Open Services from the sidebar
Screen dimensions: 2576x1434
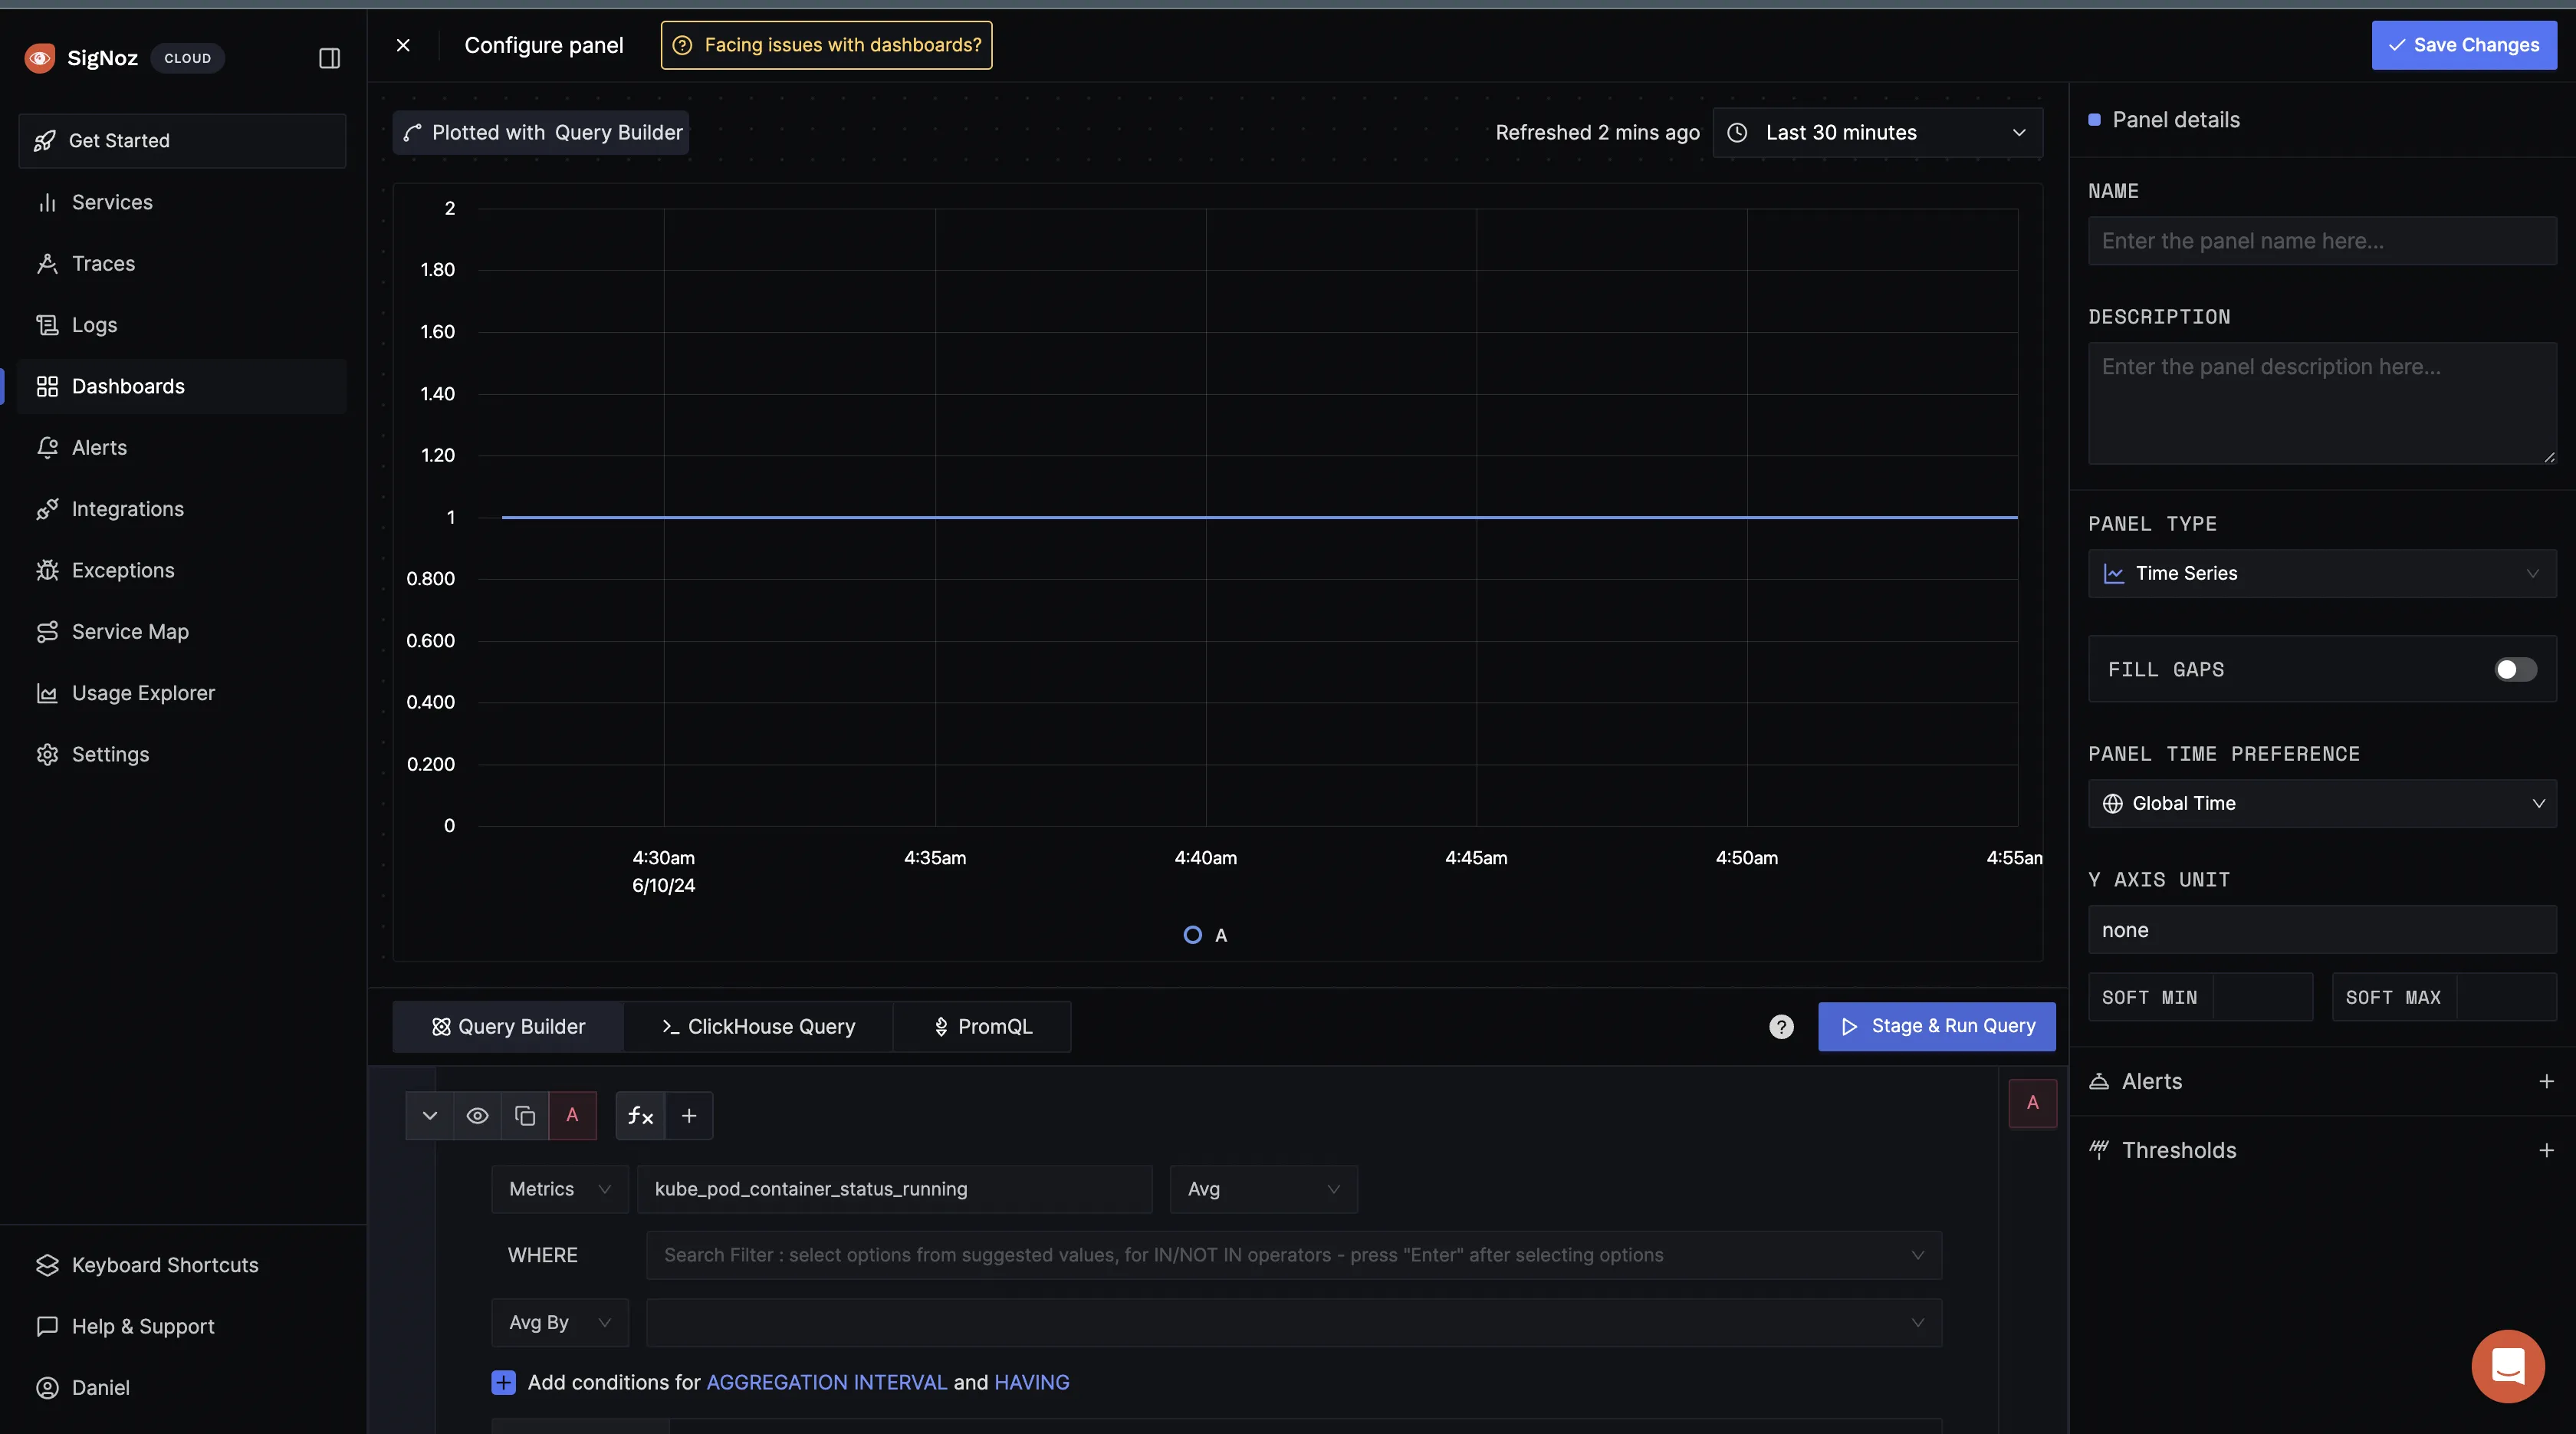click(x=182, y=202)
